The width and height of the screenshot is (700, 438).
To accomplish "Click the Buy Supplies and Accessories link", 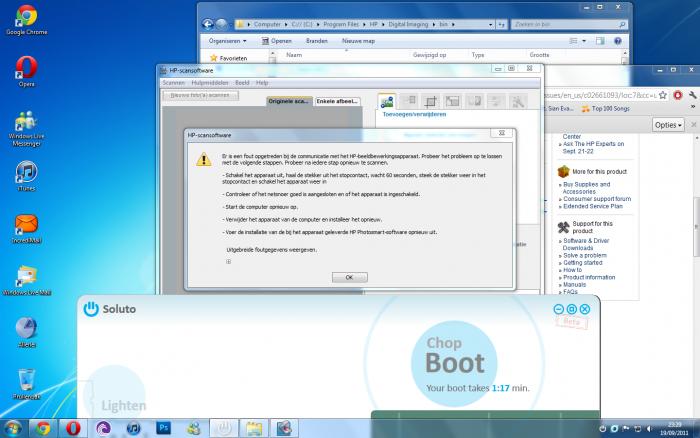I will tap(586, 188).
